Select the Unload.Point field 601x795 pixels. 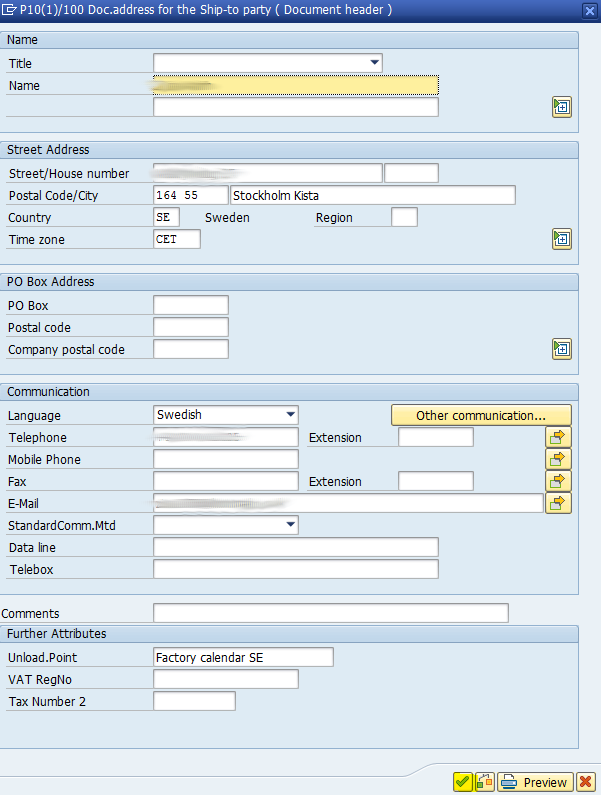[243, 657]
